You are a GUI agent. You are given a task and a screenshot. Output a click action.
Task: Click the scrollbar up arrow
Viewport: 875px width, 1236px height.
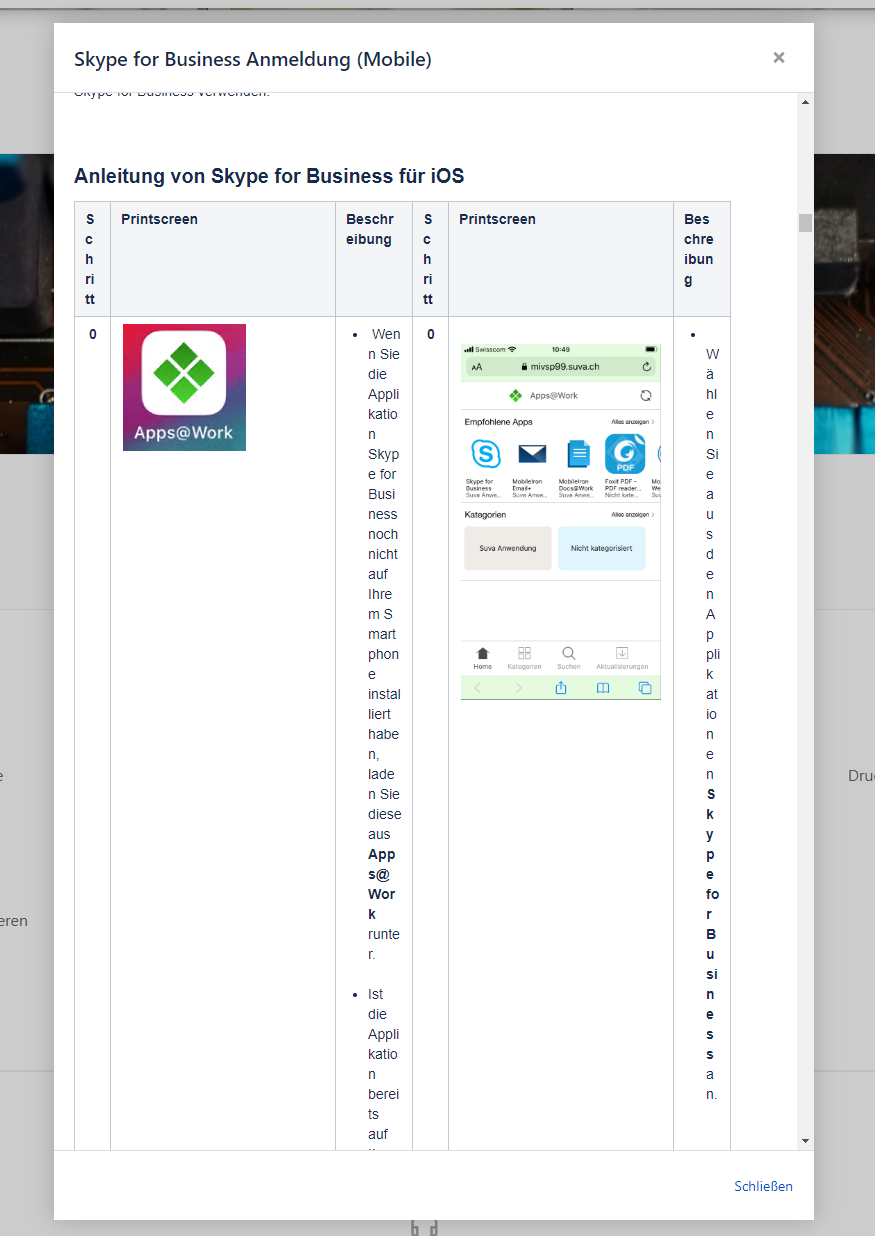(x=805, y=102)
